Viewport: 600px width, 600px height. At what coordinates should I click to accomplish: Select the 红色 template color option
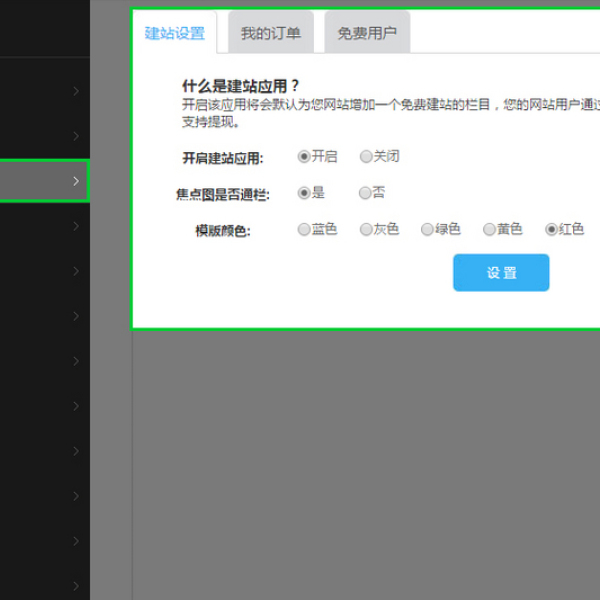click(551, 229)
